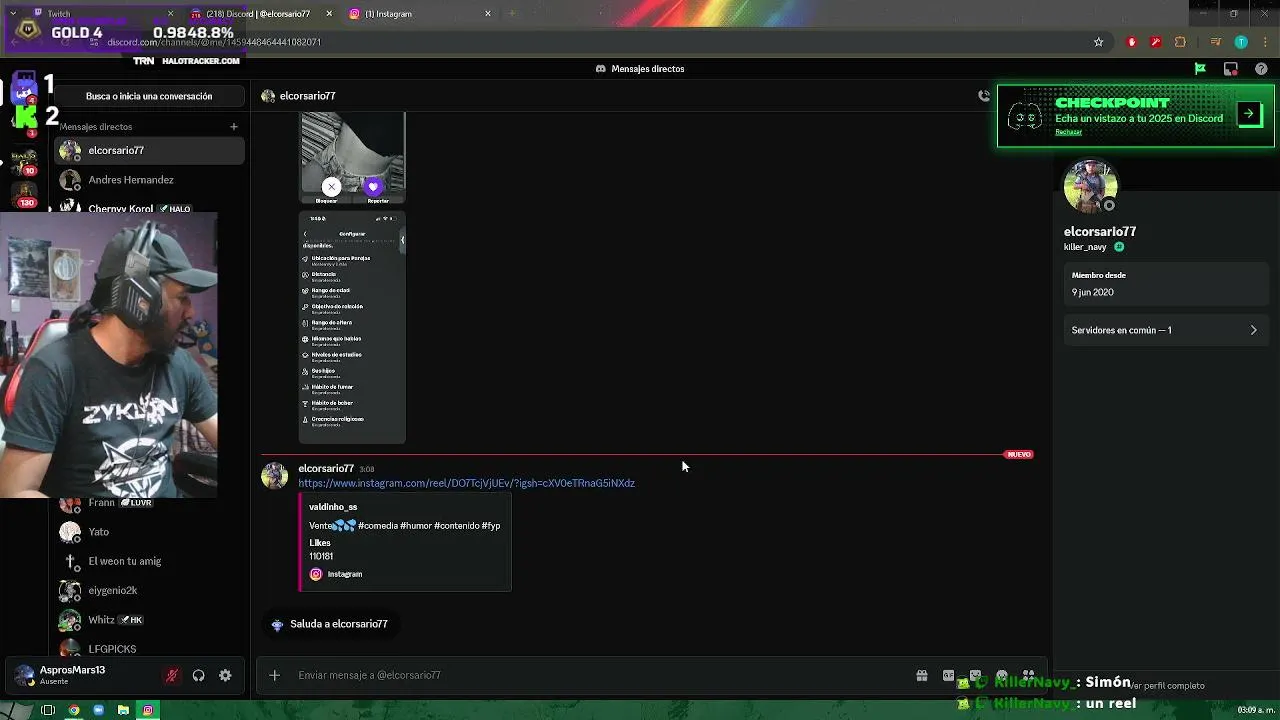Viewport: 1280px width, 720px height.
Task: Open the emoji picker in message bar
Action: pos(1002,675)
